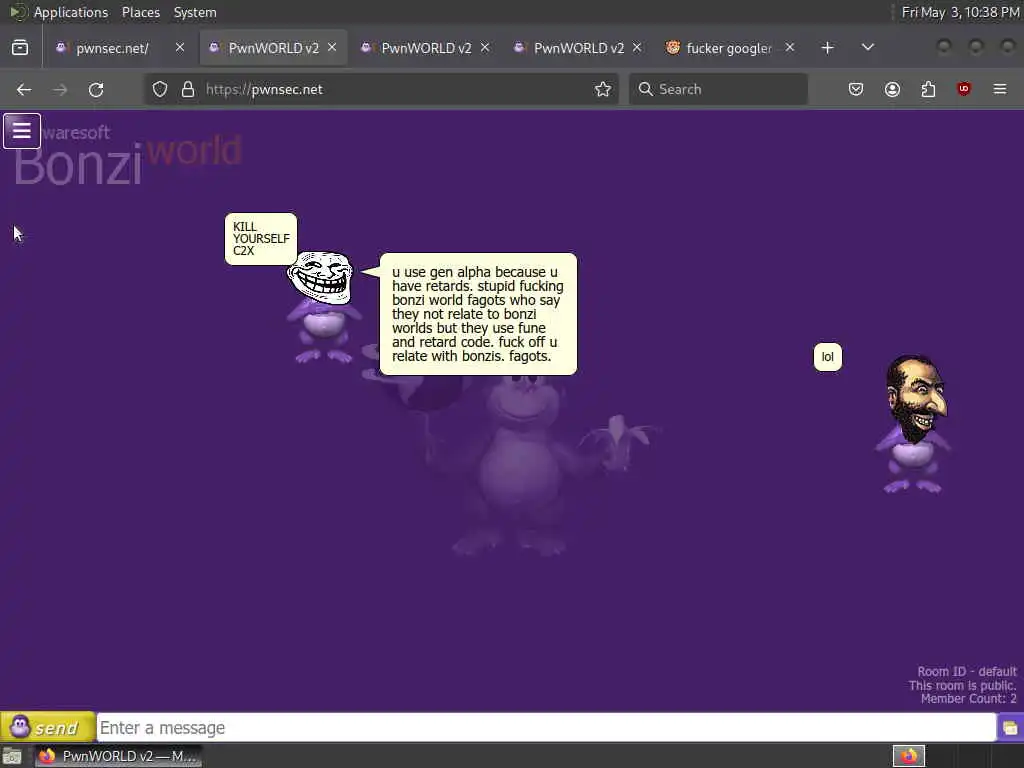Click the bearded face Bonzi character

coord(913,423)
